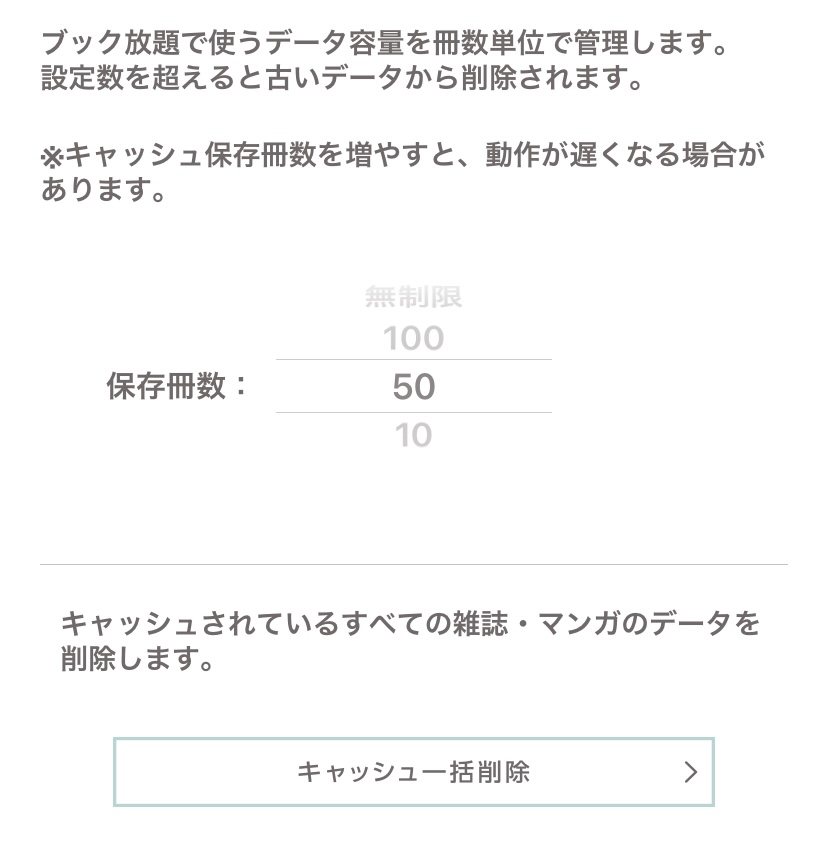
Task: Click the ブック放題で使うデータ容量 description line
Action: click(385, 43)
